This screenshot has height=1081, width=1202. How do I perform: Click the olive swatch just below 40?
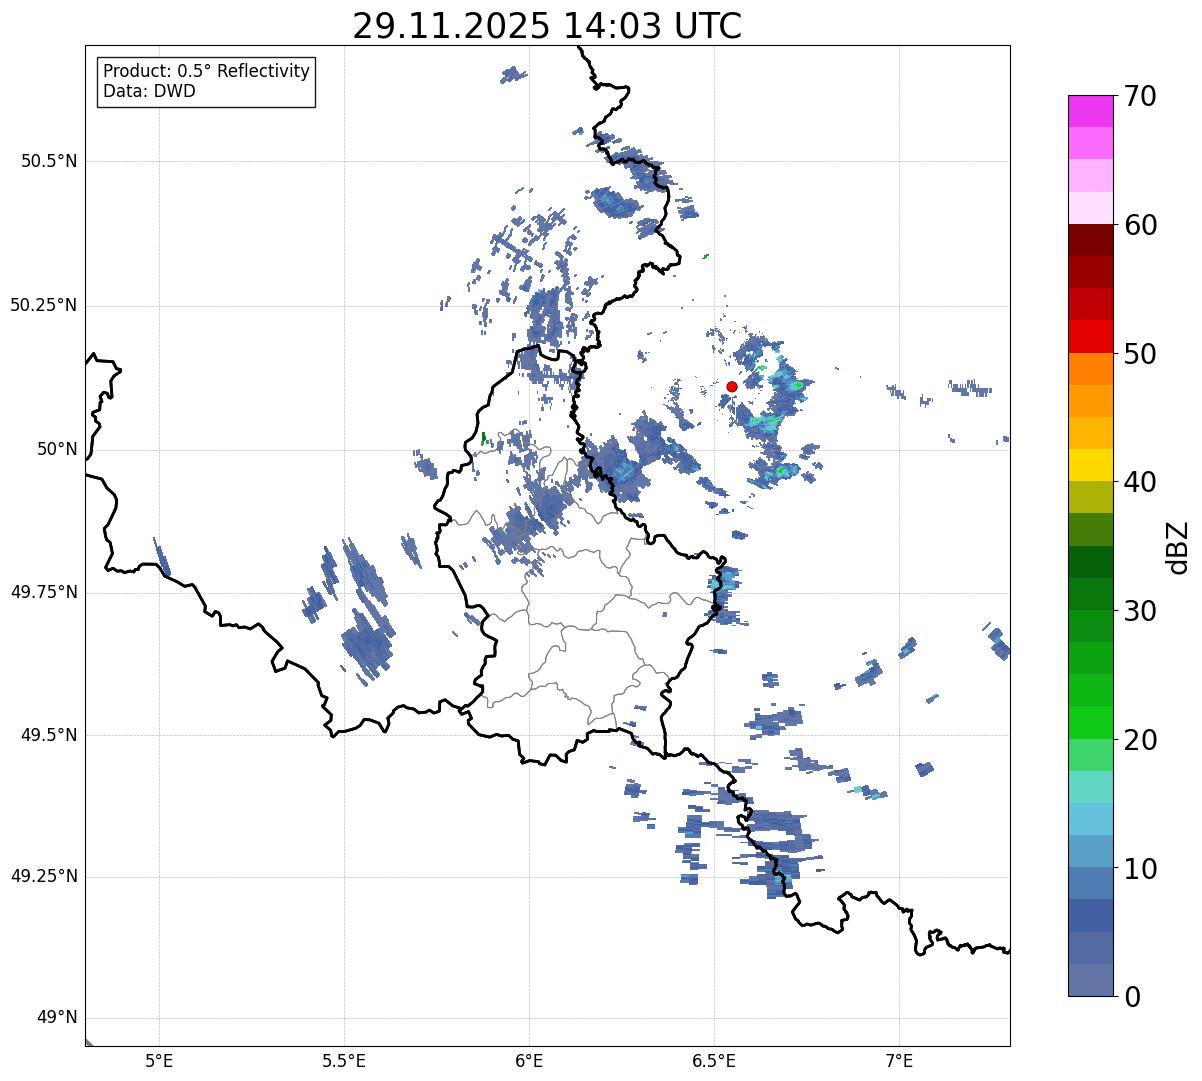coord(1090,497)
